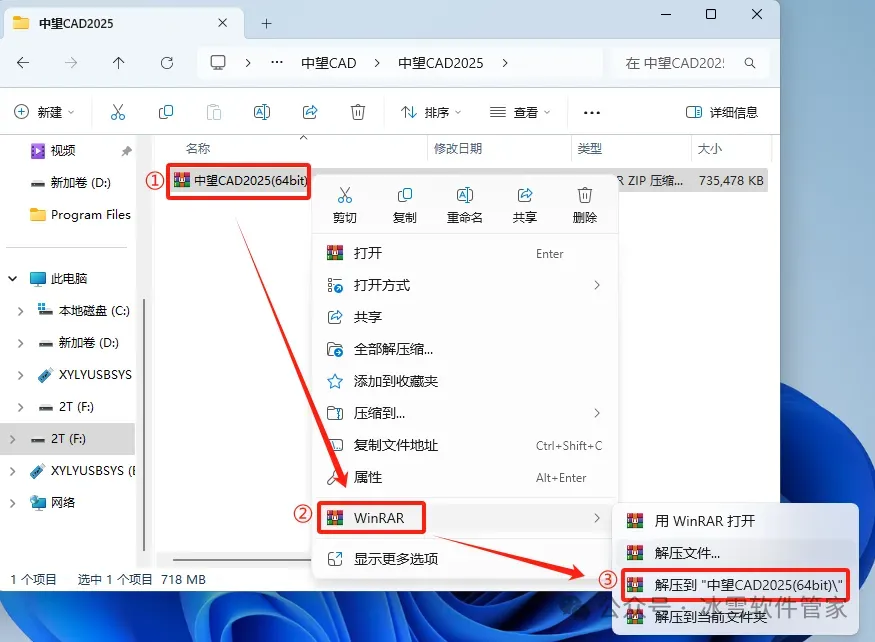875x642 pixels.
Task: Expand XYLYUSBSYS under 此电脑
Action: click(20, 375)
